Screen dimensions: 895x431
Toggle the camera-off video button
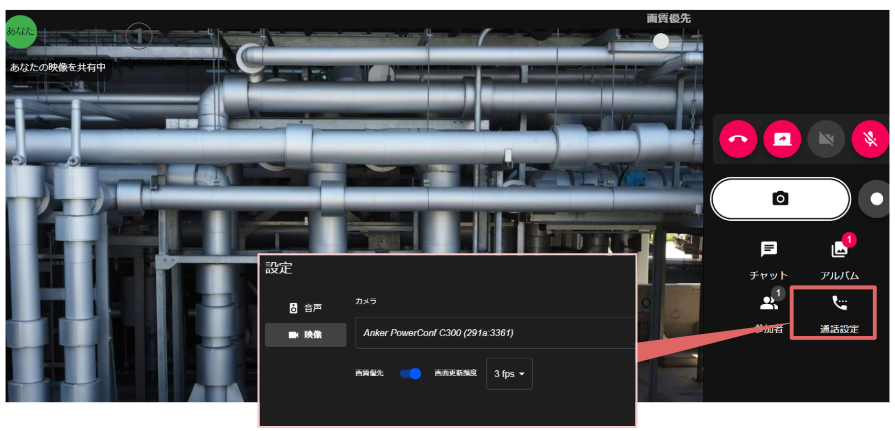click(x=826, y=139)
